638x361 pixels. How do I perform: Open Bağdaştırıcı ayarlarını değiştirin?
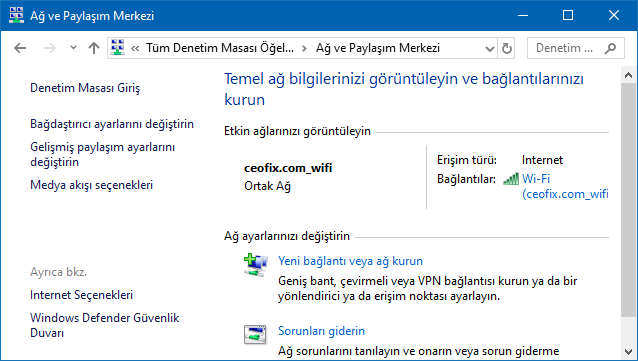click(x=112, y=124)
